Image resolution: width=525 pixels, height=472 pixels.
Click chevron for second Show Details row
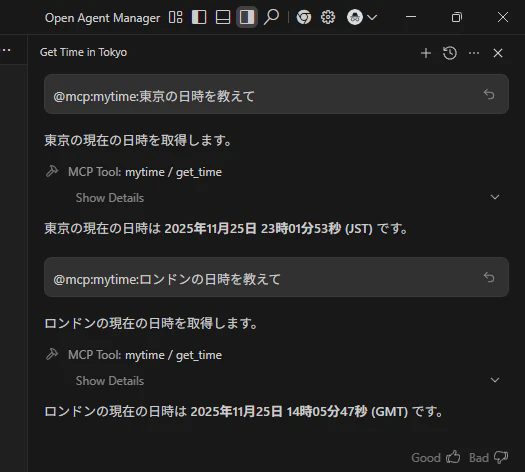pyautogui.click(x=495, y=380)
